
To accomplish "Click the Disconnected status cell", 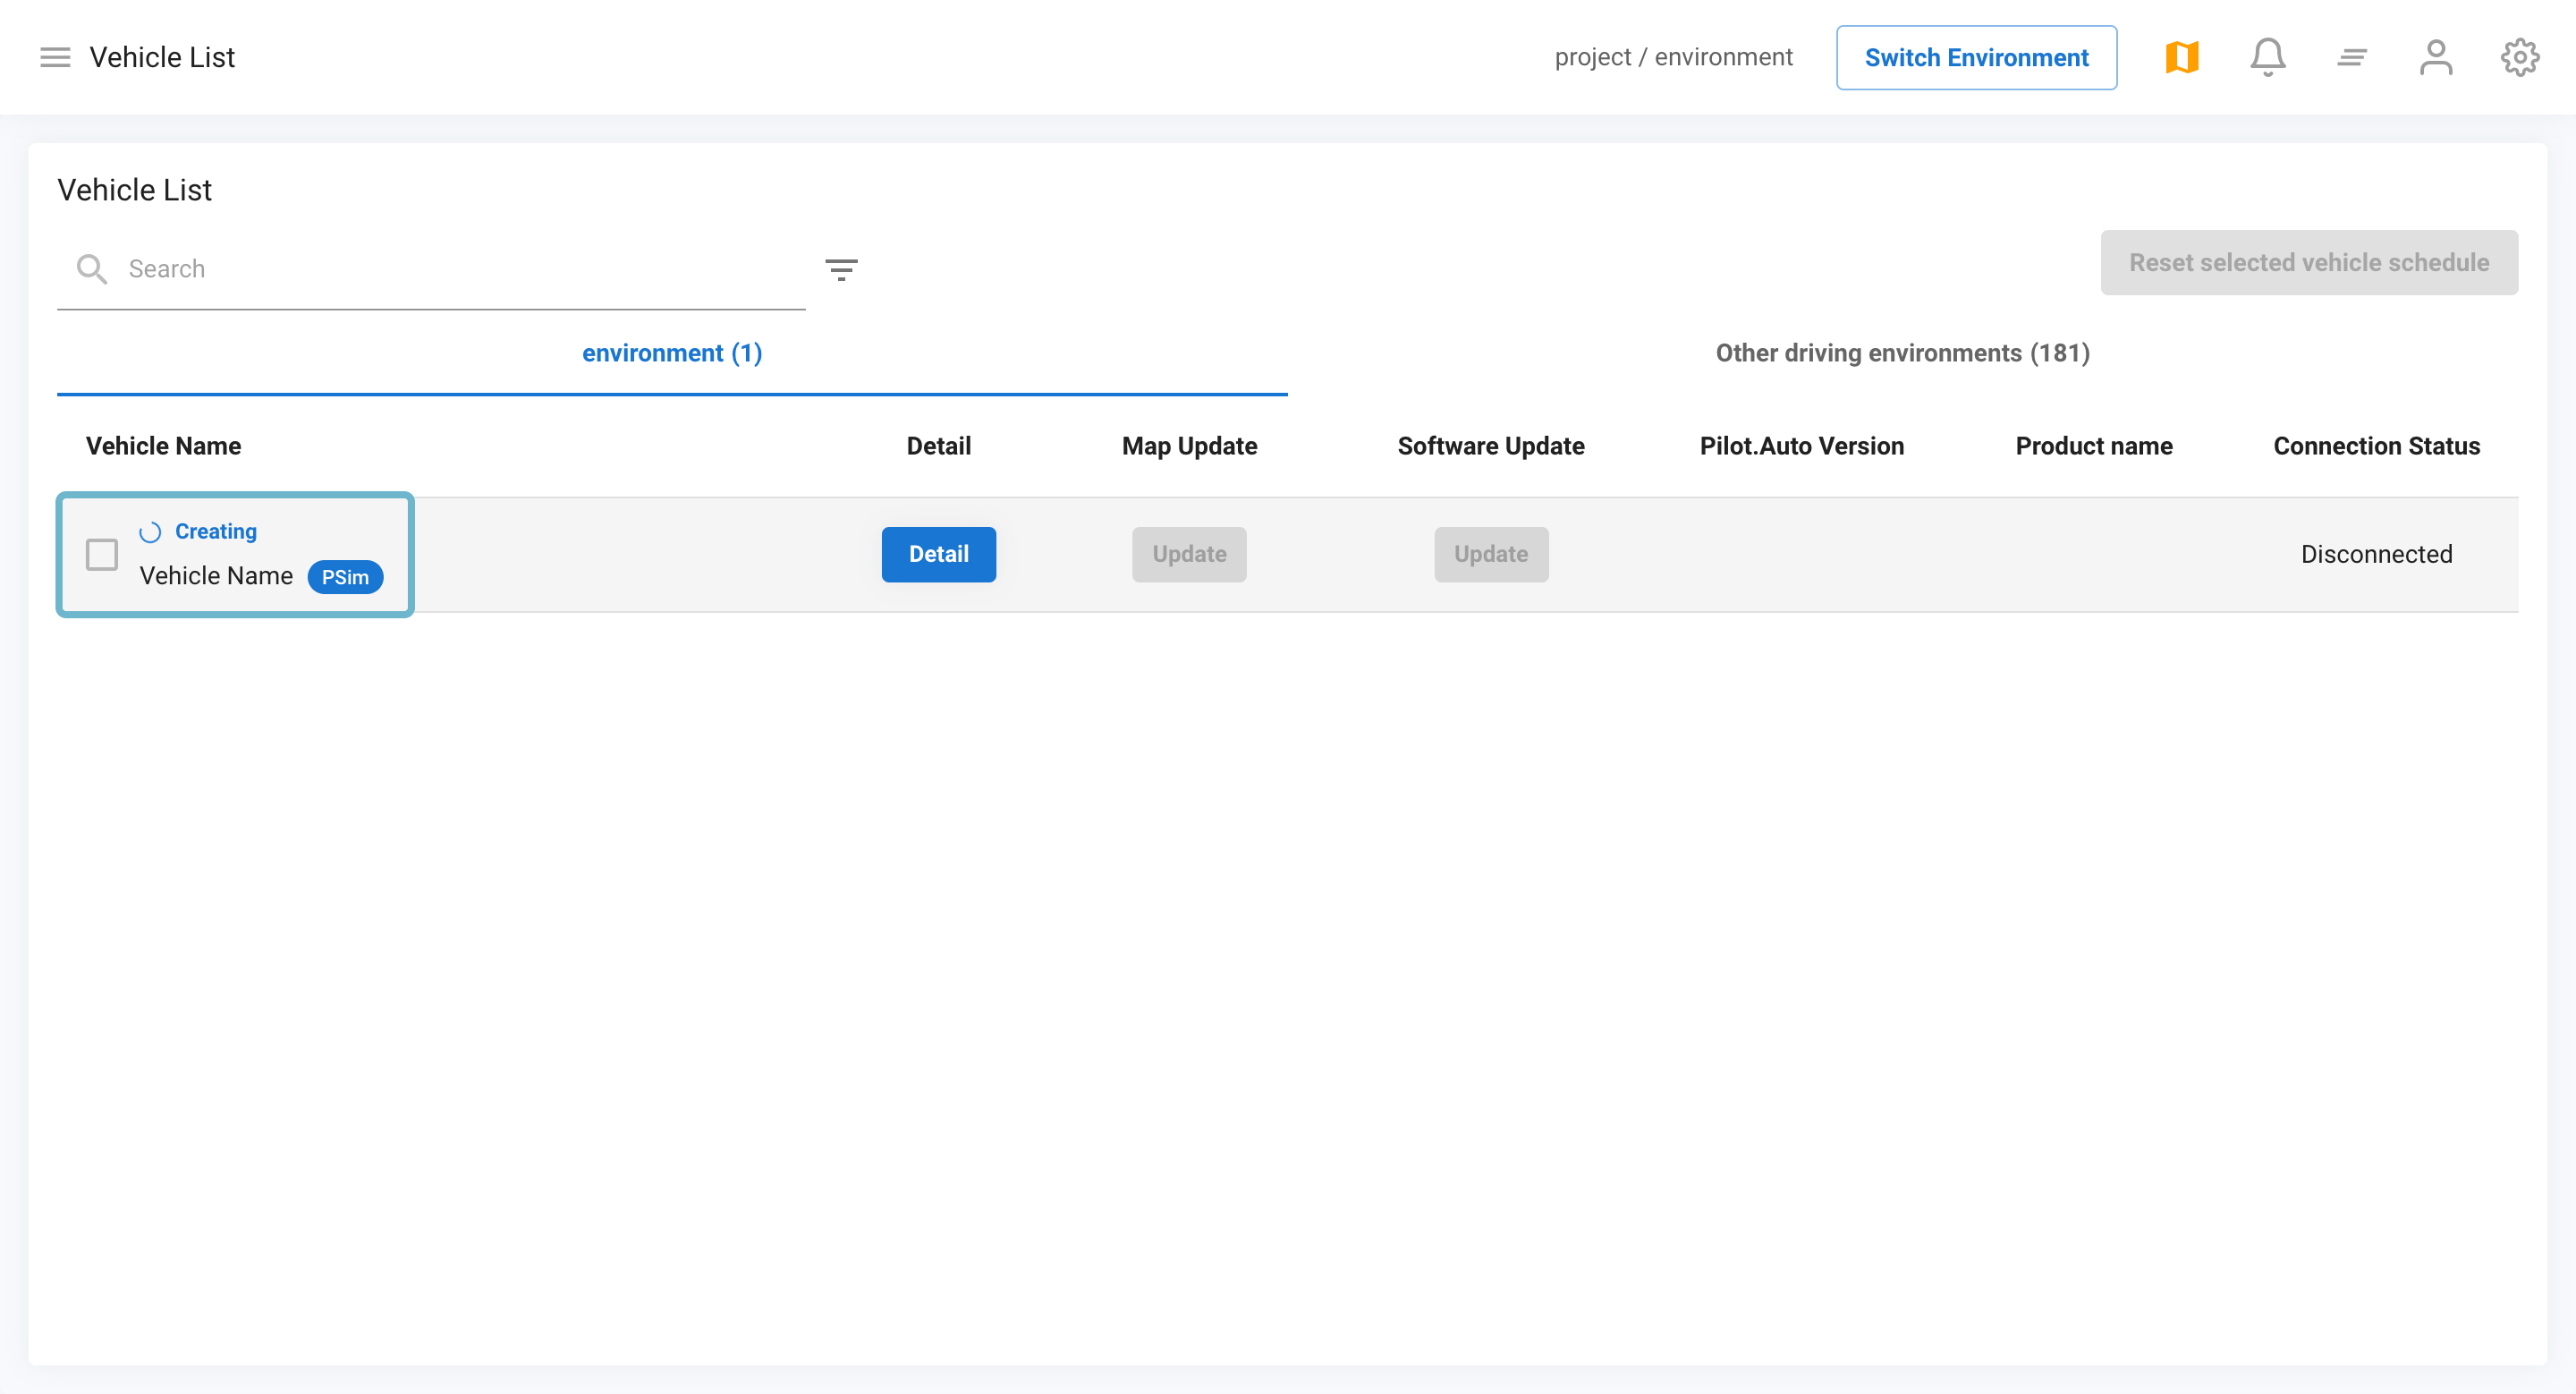I will (x=2376, y=554).
